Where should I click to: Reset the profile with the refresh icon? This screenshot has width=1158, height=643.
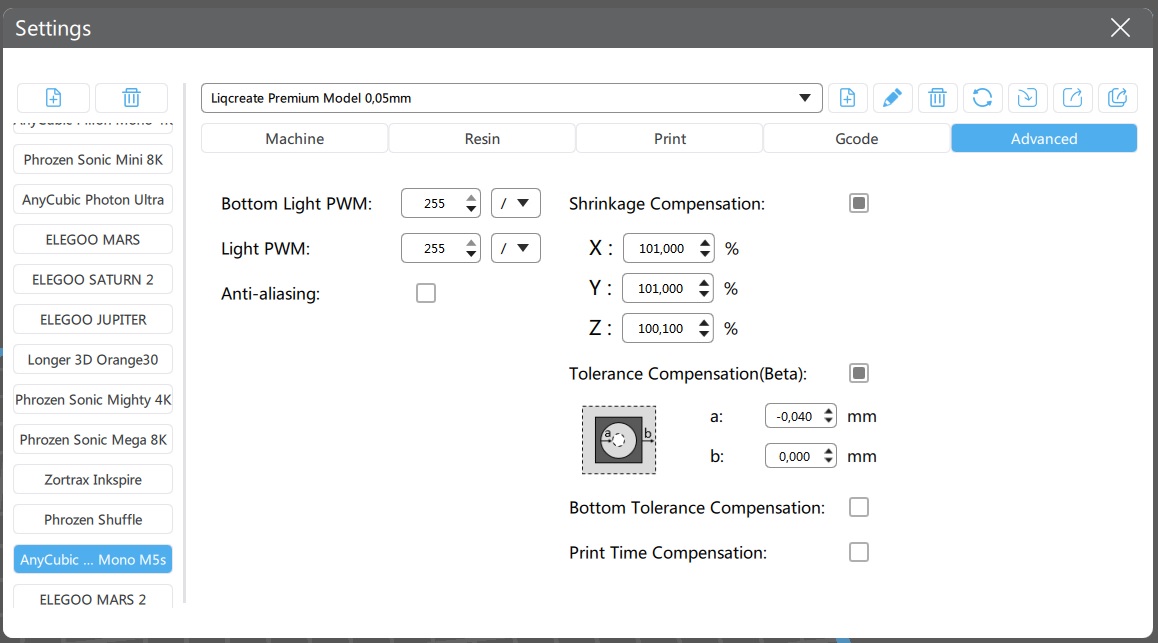pos(982,97)
